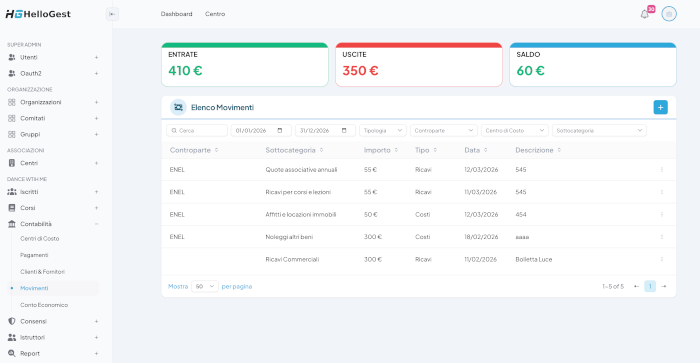Click the ENTRATE 410 € card
Image resolution: width=700 pixels, height=363 pixels.
pos(245,65)
